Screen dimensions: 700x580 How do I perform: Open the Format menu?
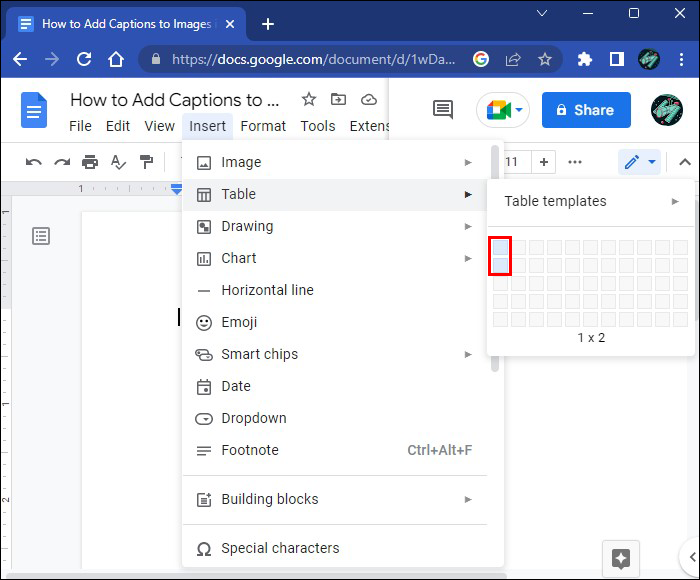click(263, 126)
